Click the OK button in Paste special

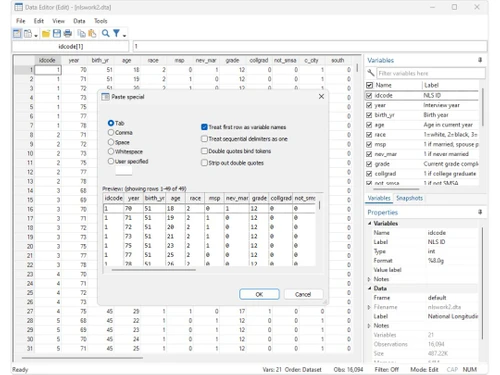pyautogui.click(x=259, y=294)
